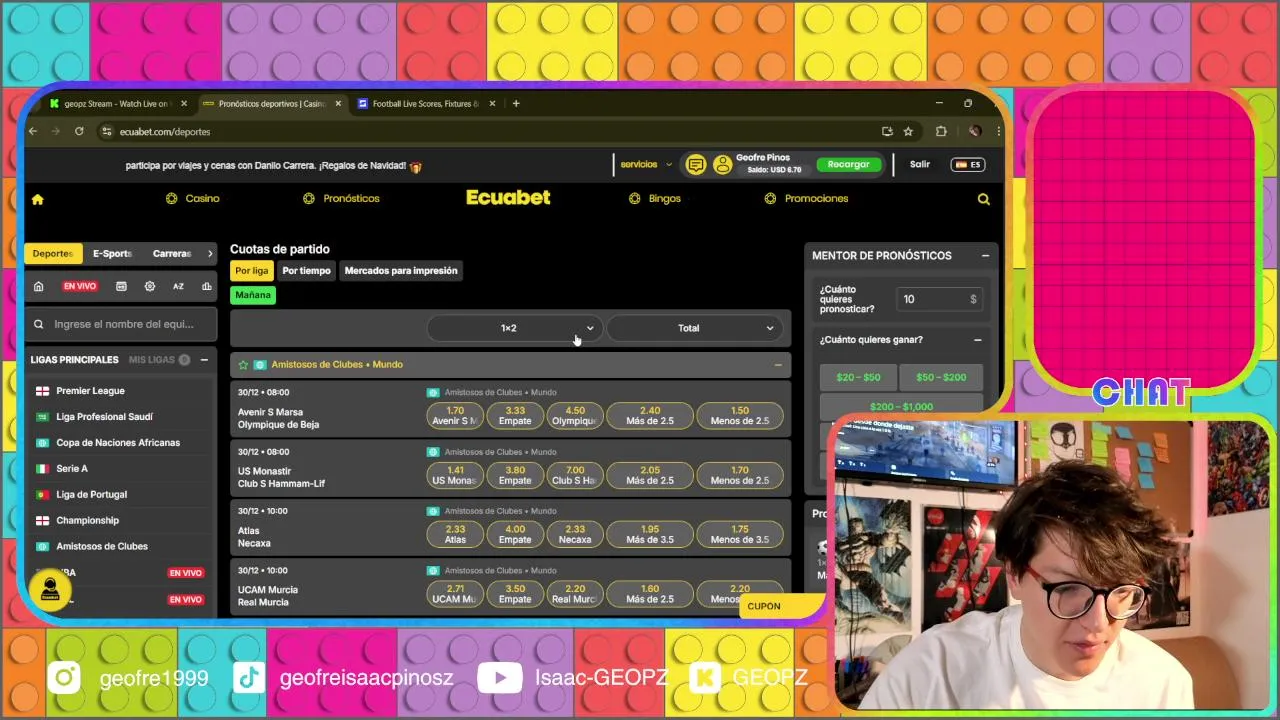Screen dimensions: 1280x720
Task: Click the support agent chat bubble icon
Action: [50, 590]
